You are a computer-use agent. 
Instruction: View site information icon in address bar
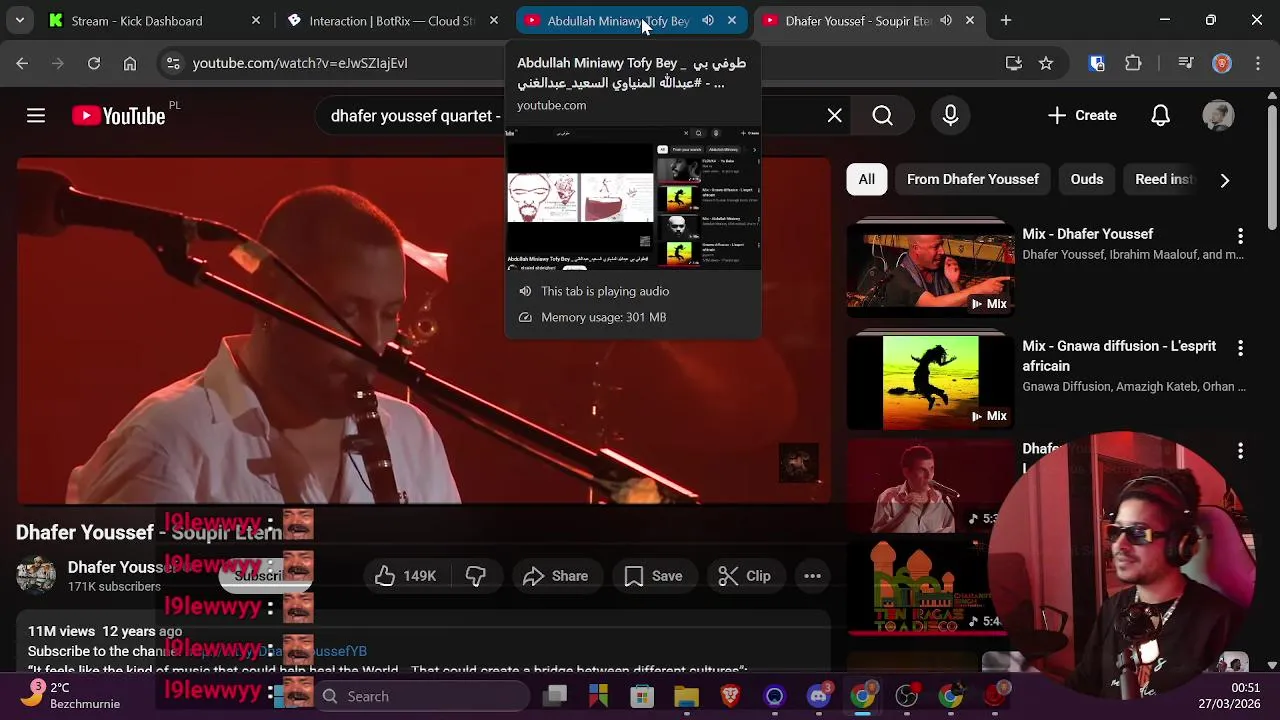click(x=173, y=63)
